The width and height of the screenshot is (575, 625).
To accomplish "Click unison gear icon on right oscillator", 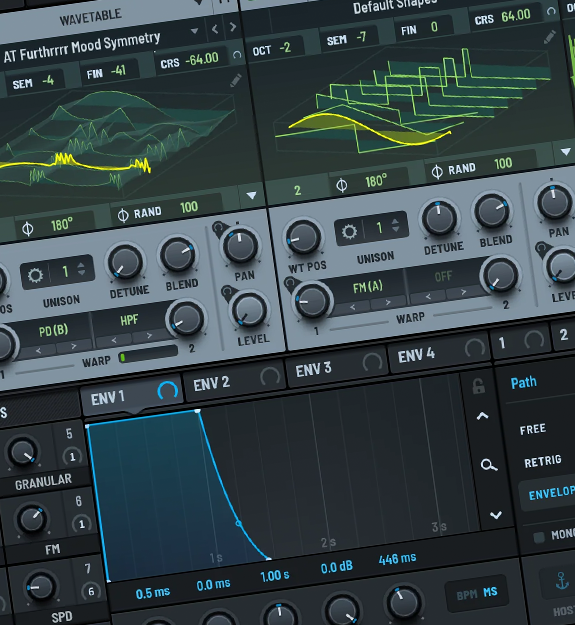I will point(349,232).
